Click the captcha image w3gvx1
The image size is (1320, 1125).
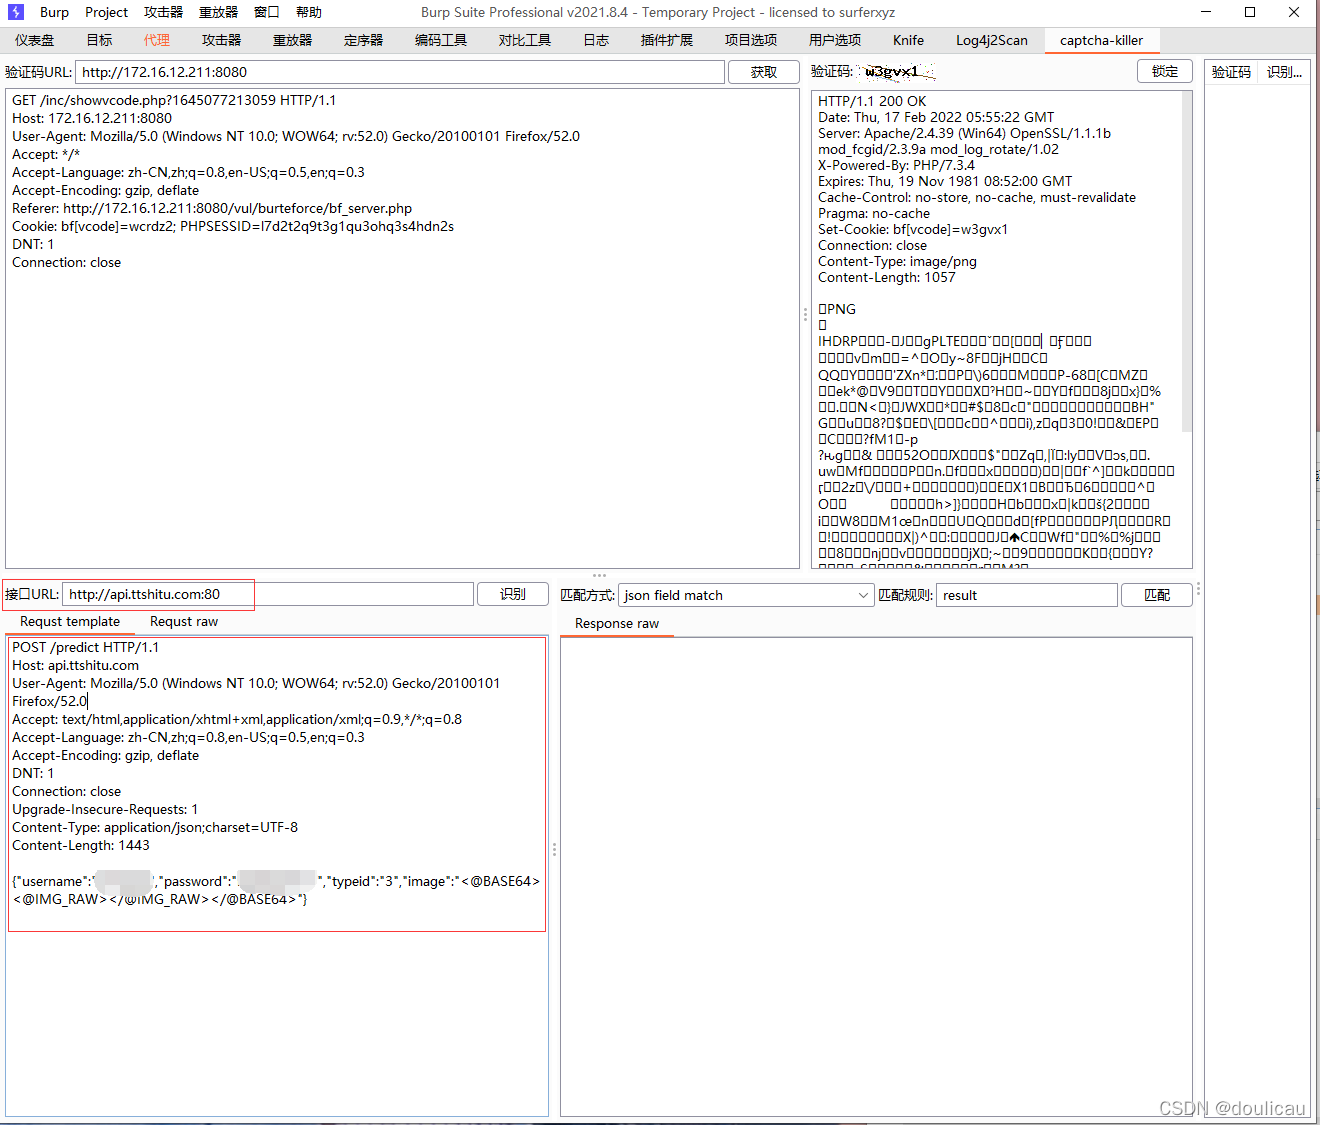tap(896, 71)
